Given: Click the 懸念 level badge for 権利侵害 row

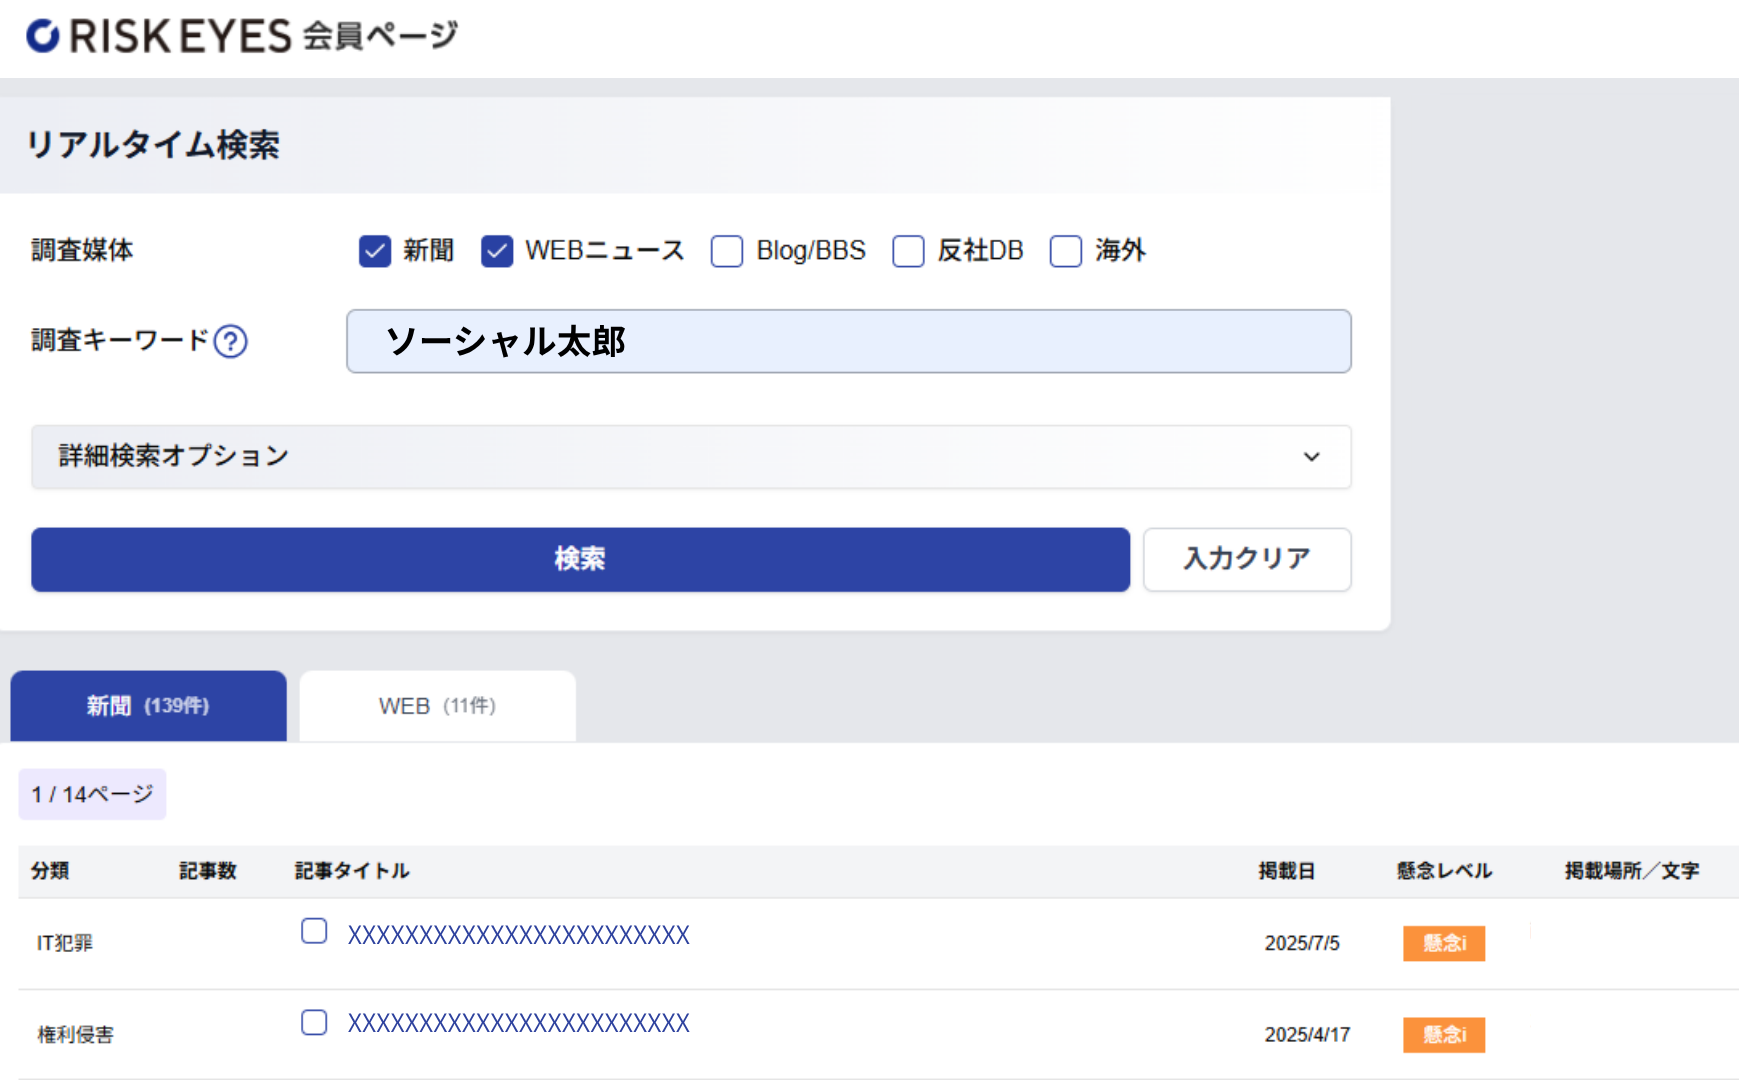Looking at the screenshot, I should [1443, 1035].
